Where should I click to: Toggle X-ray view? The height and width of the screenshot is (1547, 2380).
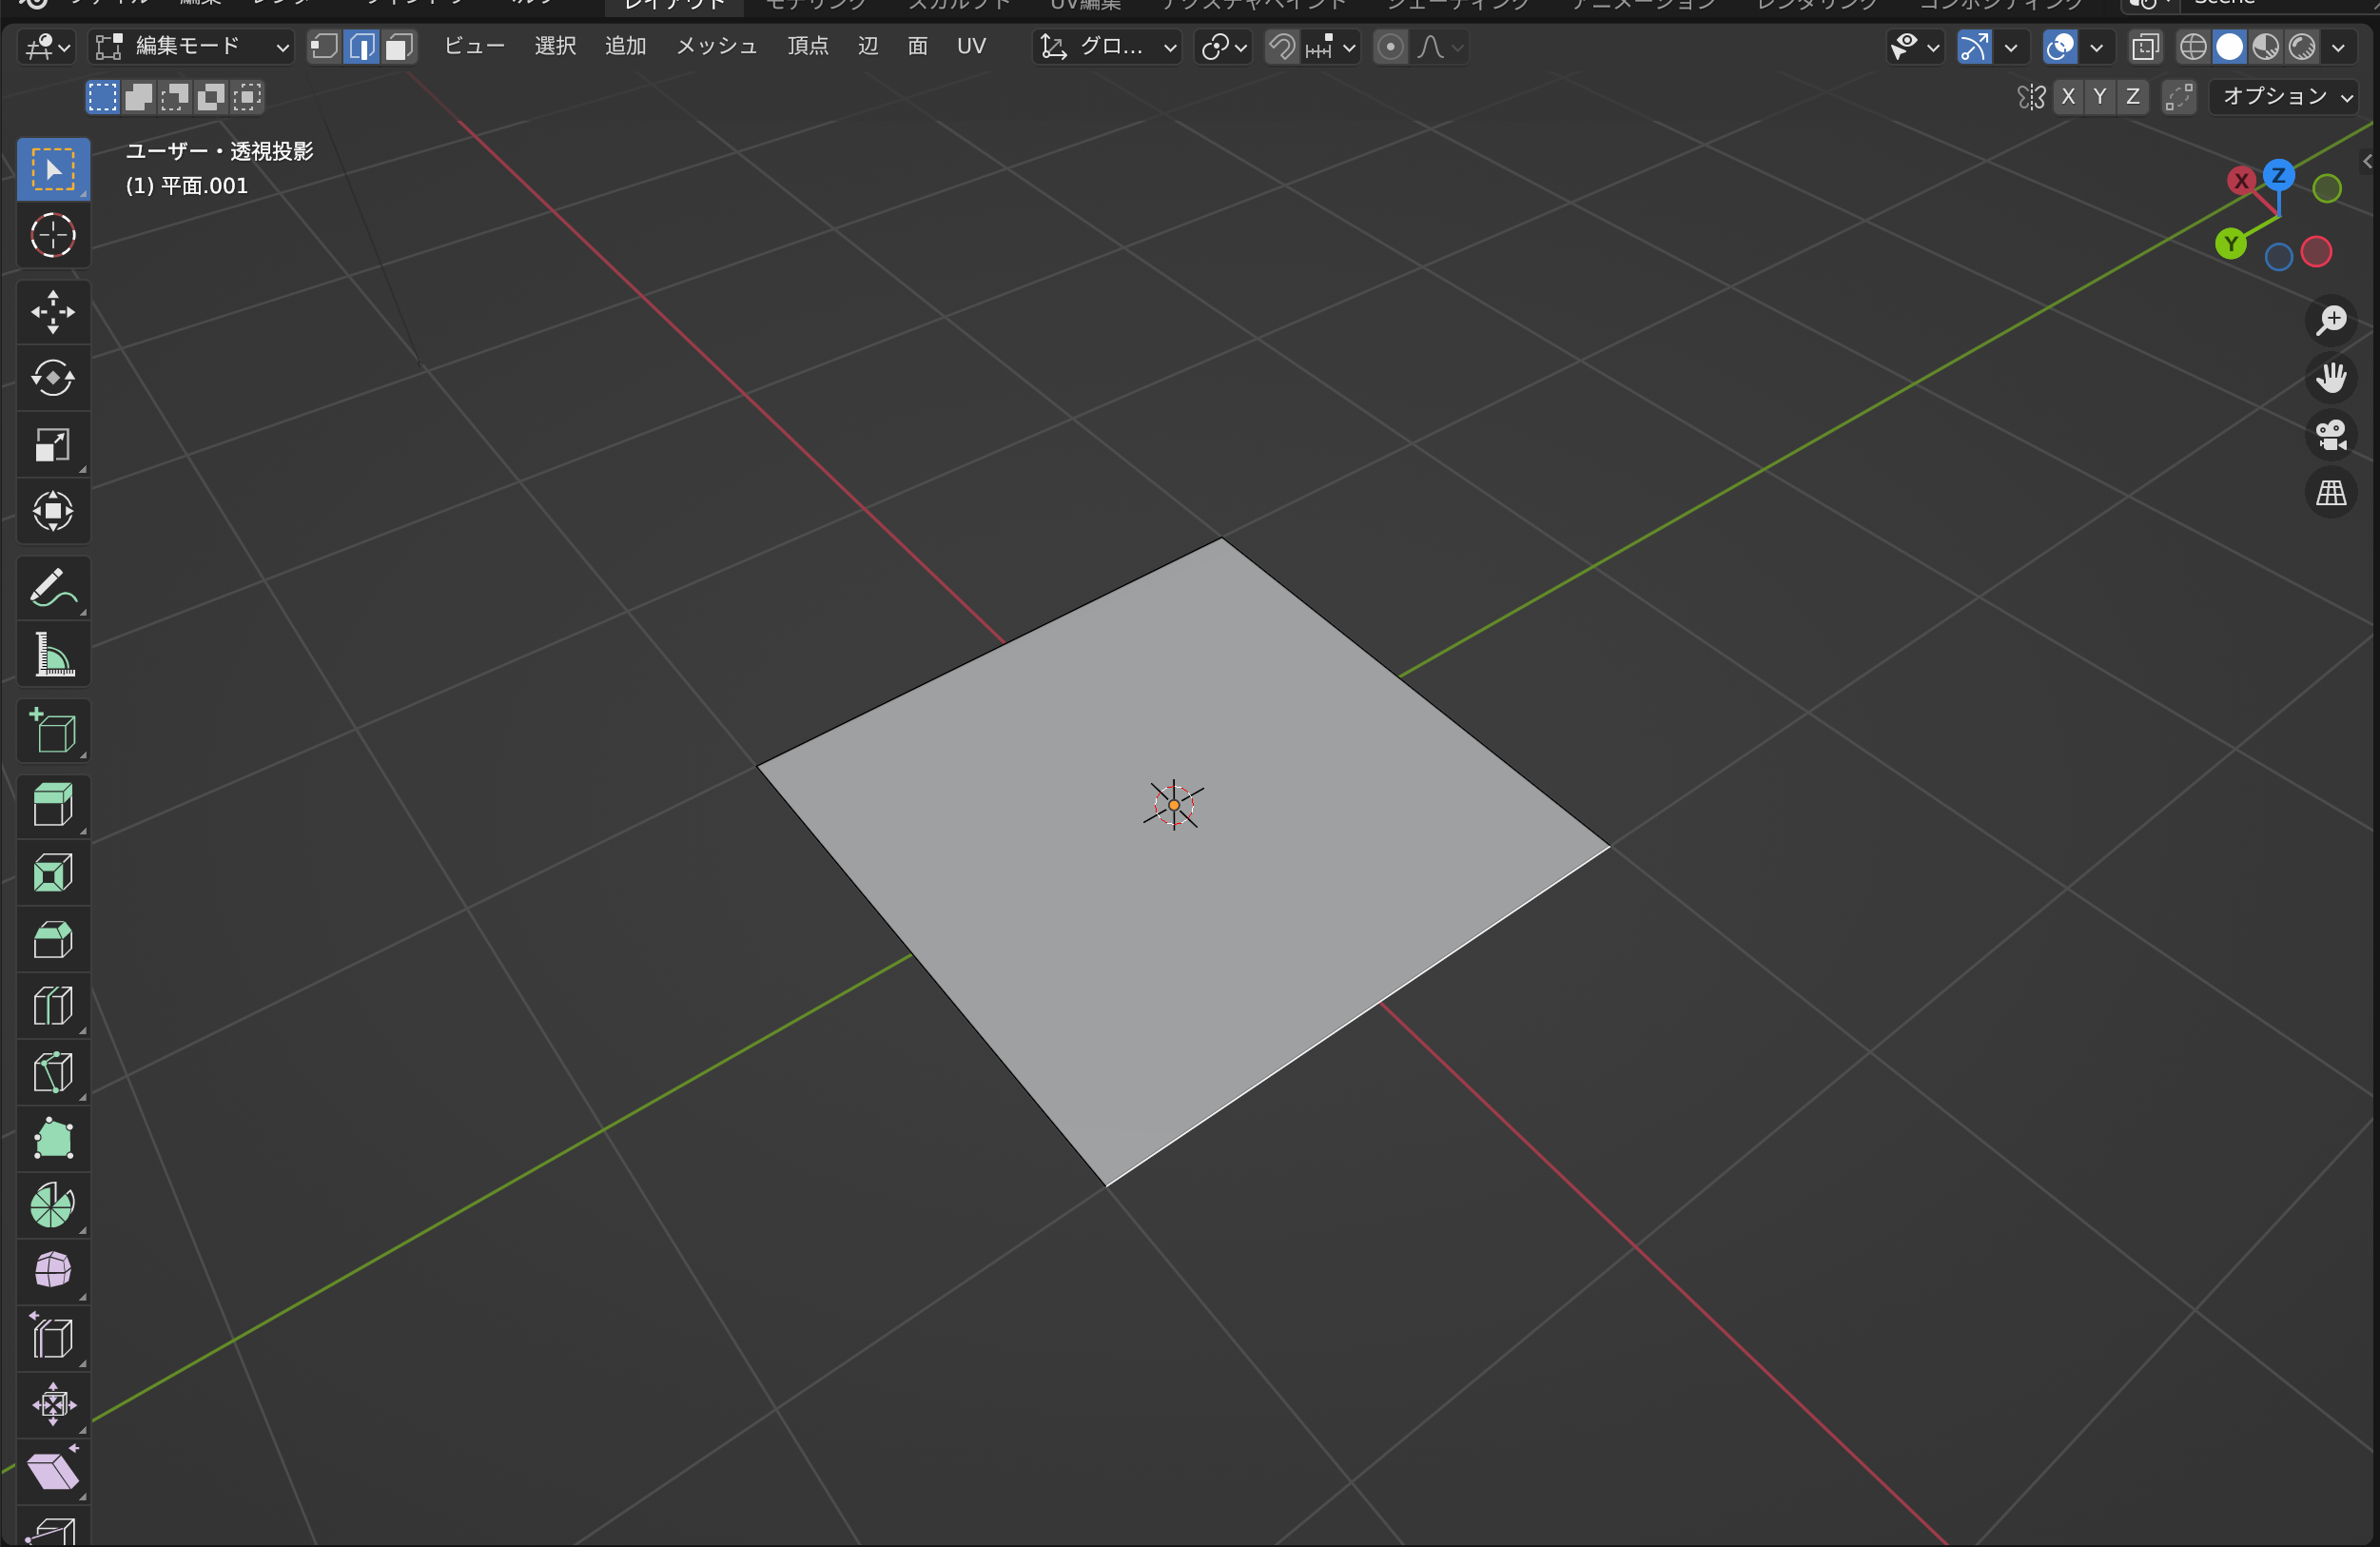click(x=2145, y=46)
